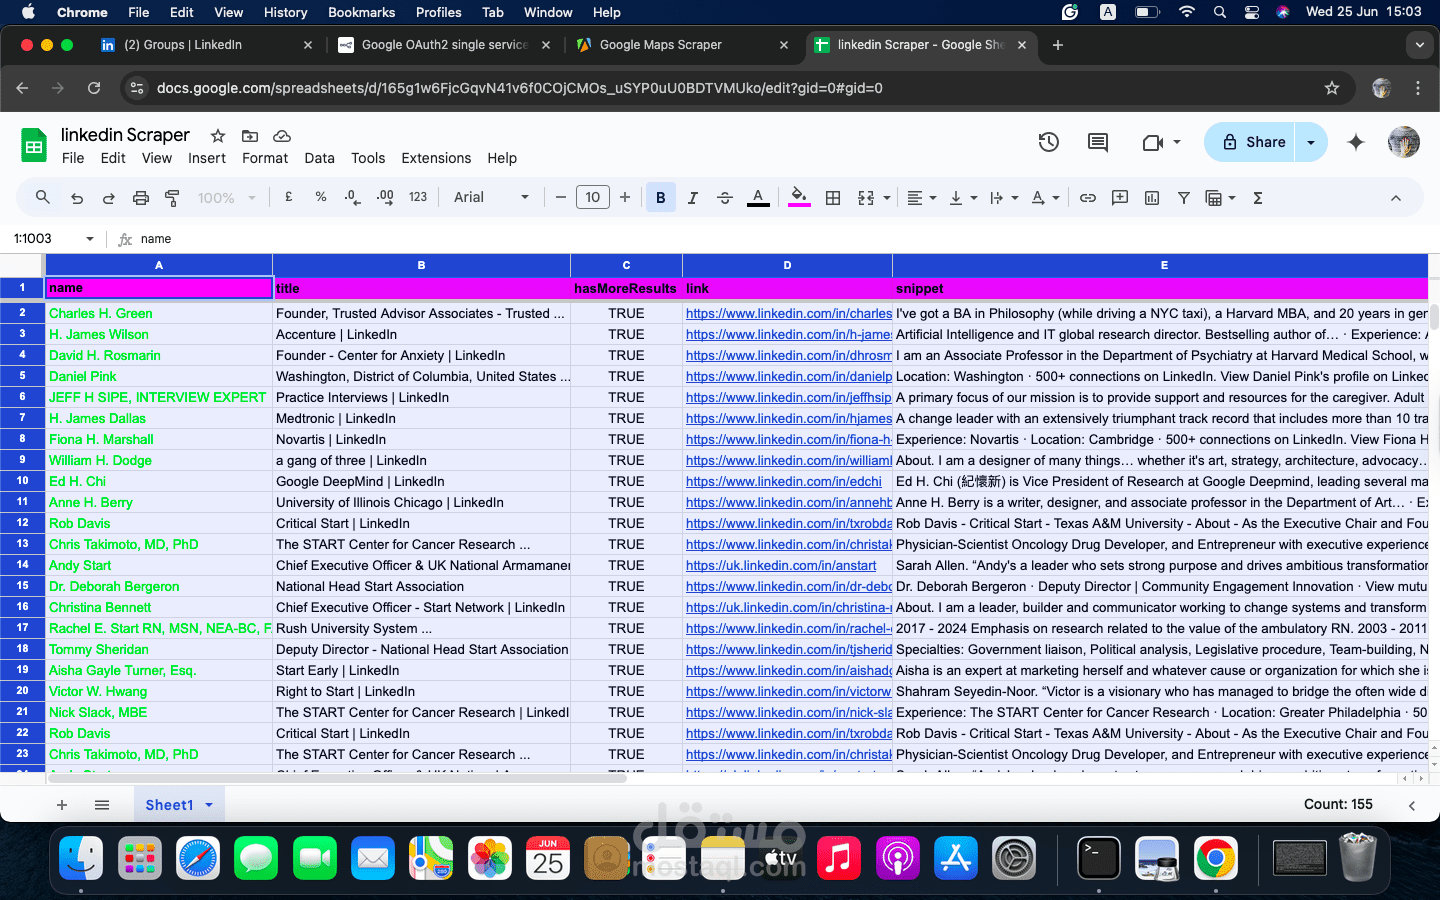Toggle Strikethrough formatting
This screenshot has height=900, width=1440.
pos(725,198)
